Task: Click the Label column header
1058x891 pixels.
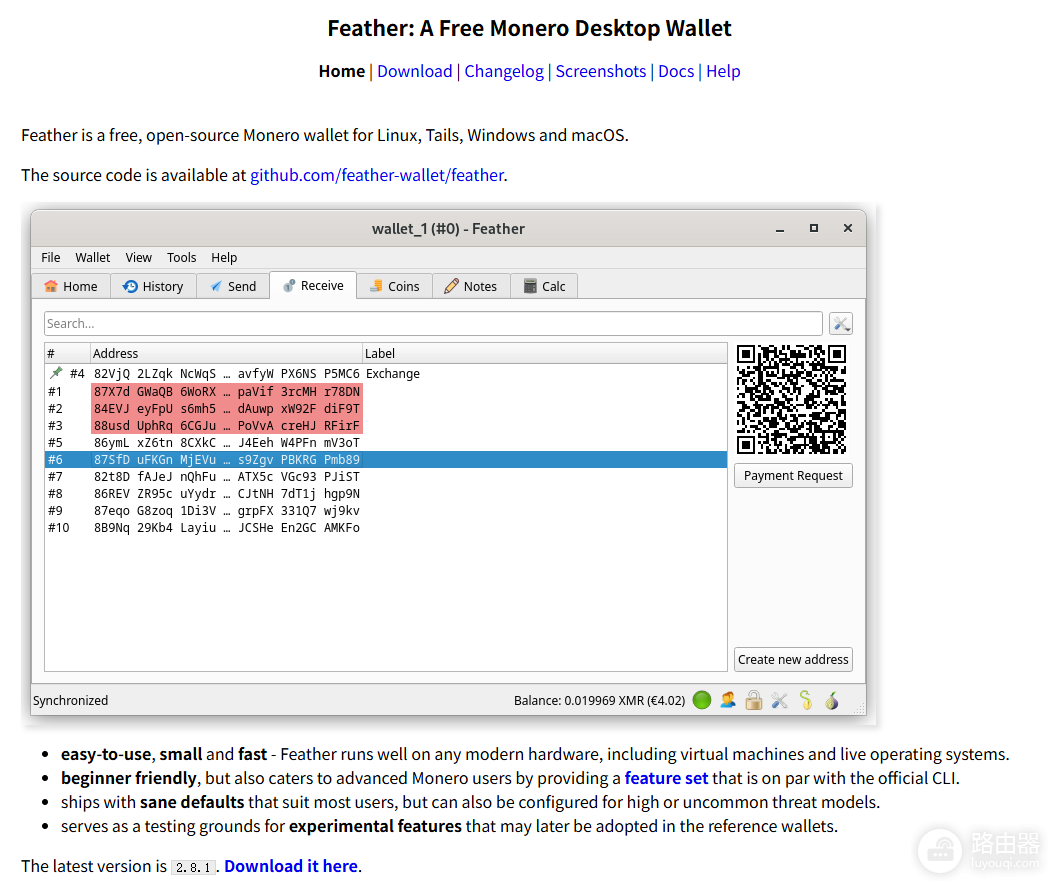Action: [545, 353]
